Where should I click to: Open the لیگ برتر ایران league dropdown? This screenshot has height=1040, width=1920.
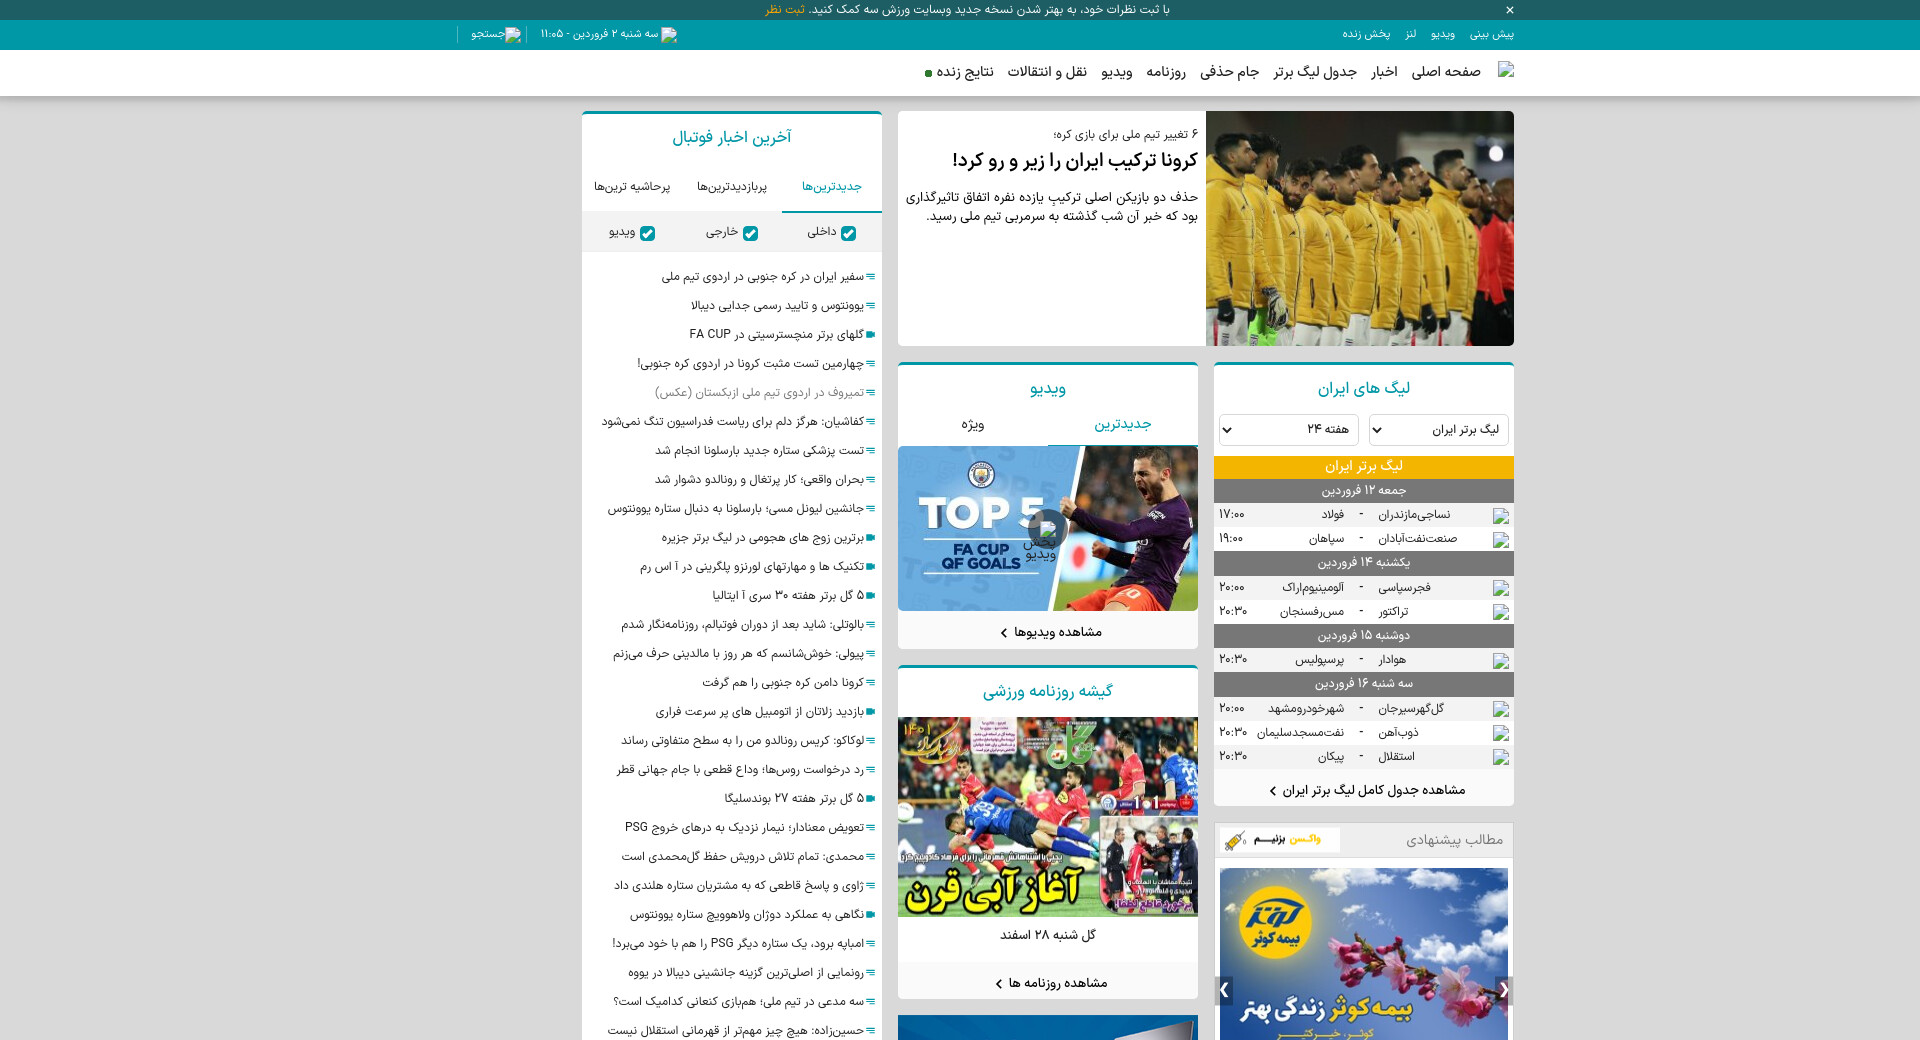pyautogui.click(x=1438, y=430)
